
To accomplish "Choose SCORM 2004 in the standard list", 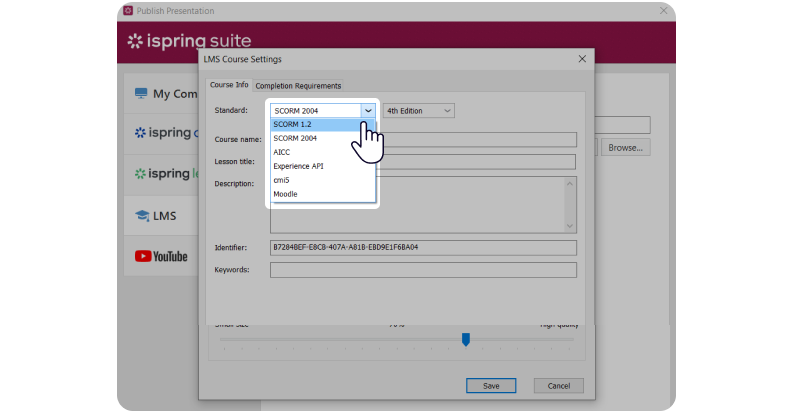I will click(322, 138).
